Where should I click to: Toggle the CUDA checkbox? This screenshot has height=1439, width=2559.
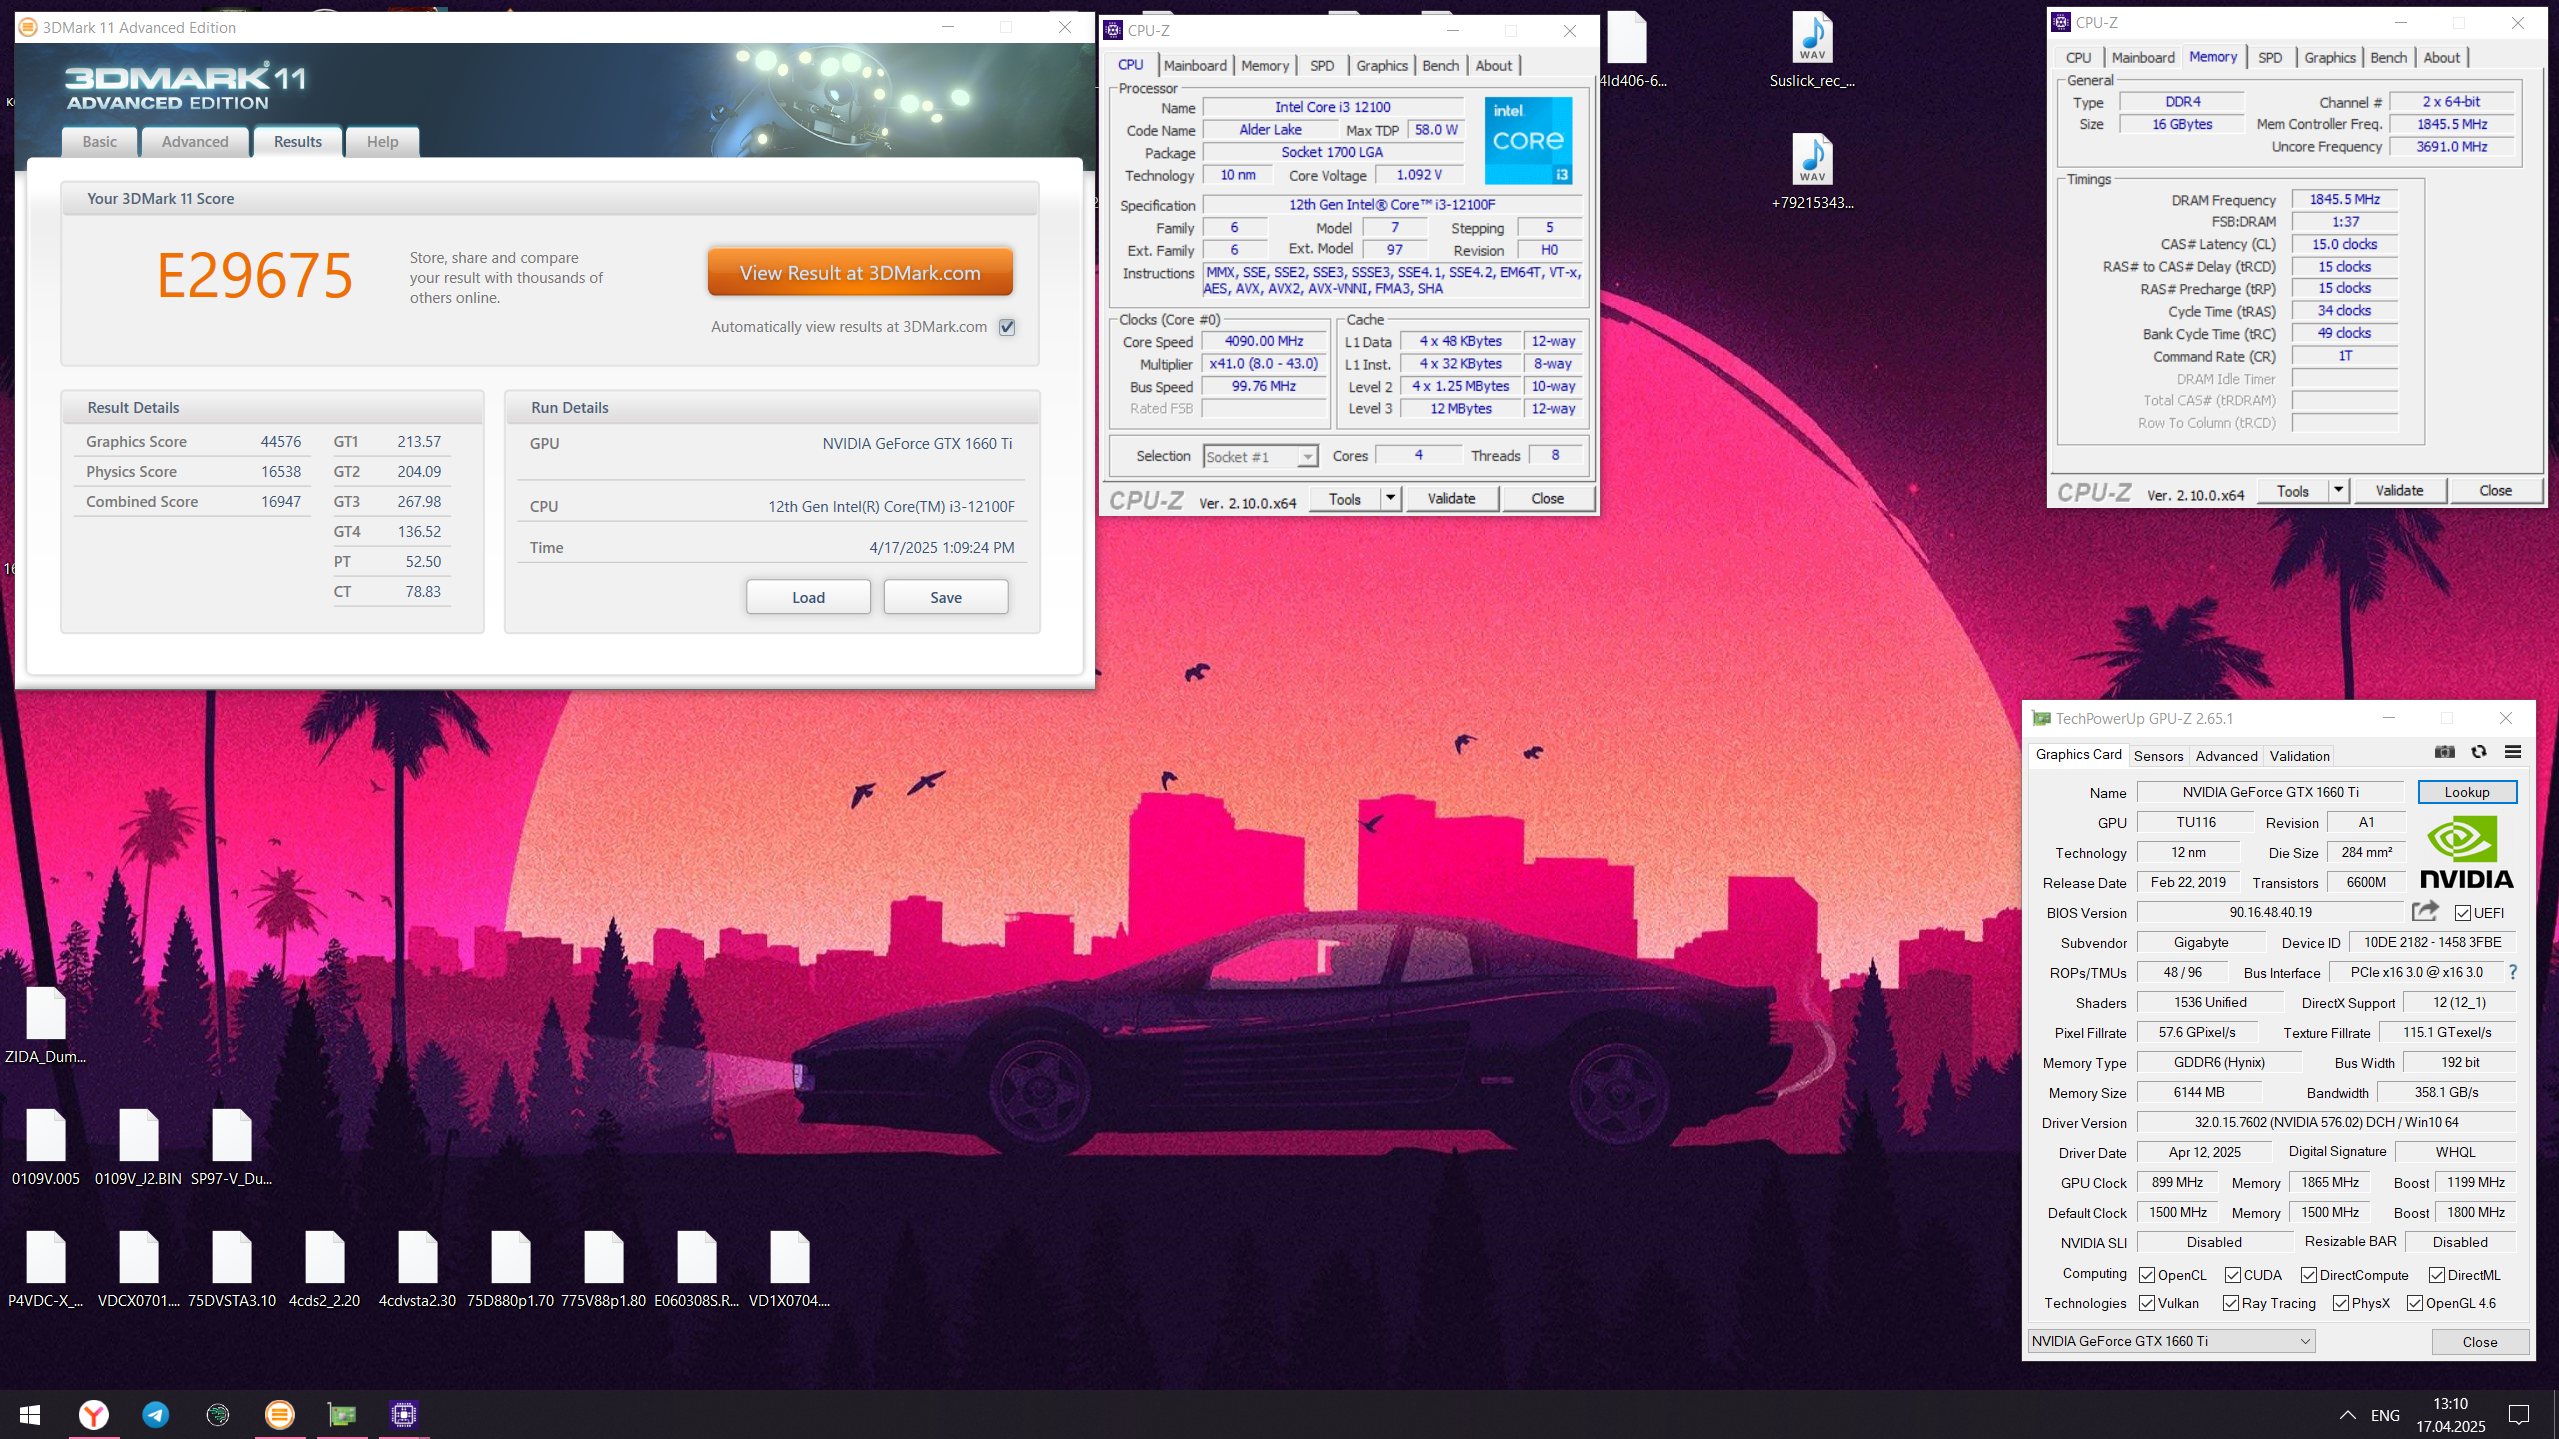(2233, 1275)
